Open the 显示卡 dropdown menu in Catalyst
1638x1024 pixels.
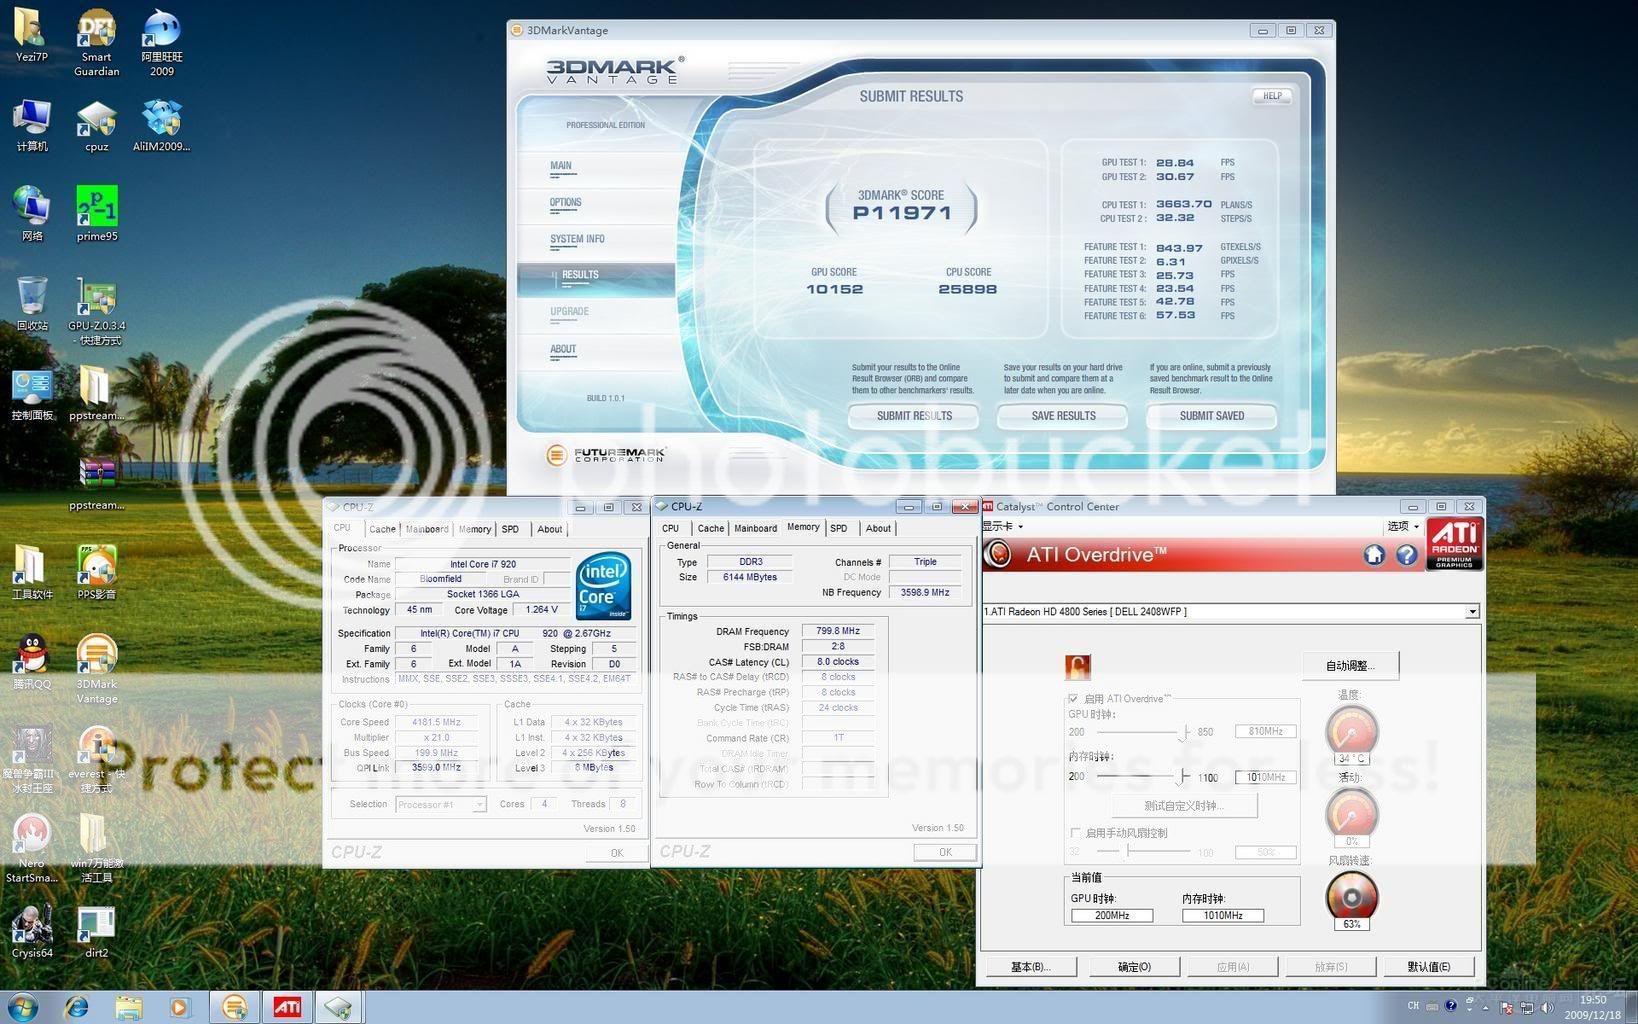point(1002,526)
